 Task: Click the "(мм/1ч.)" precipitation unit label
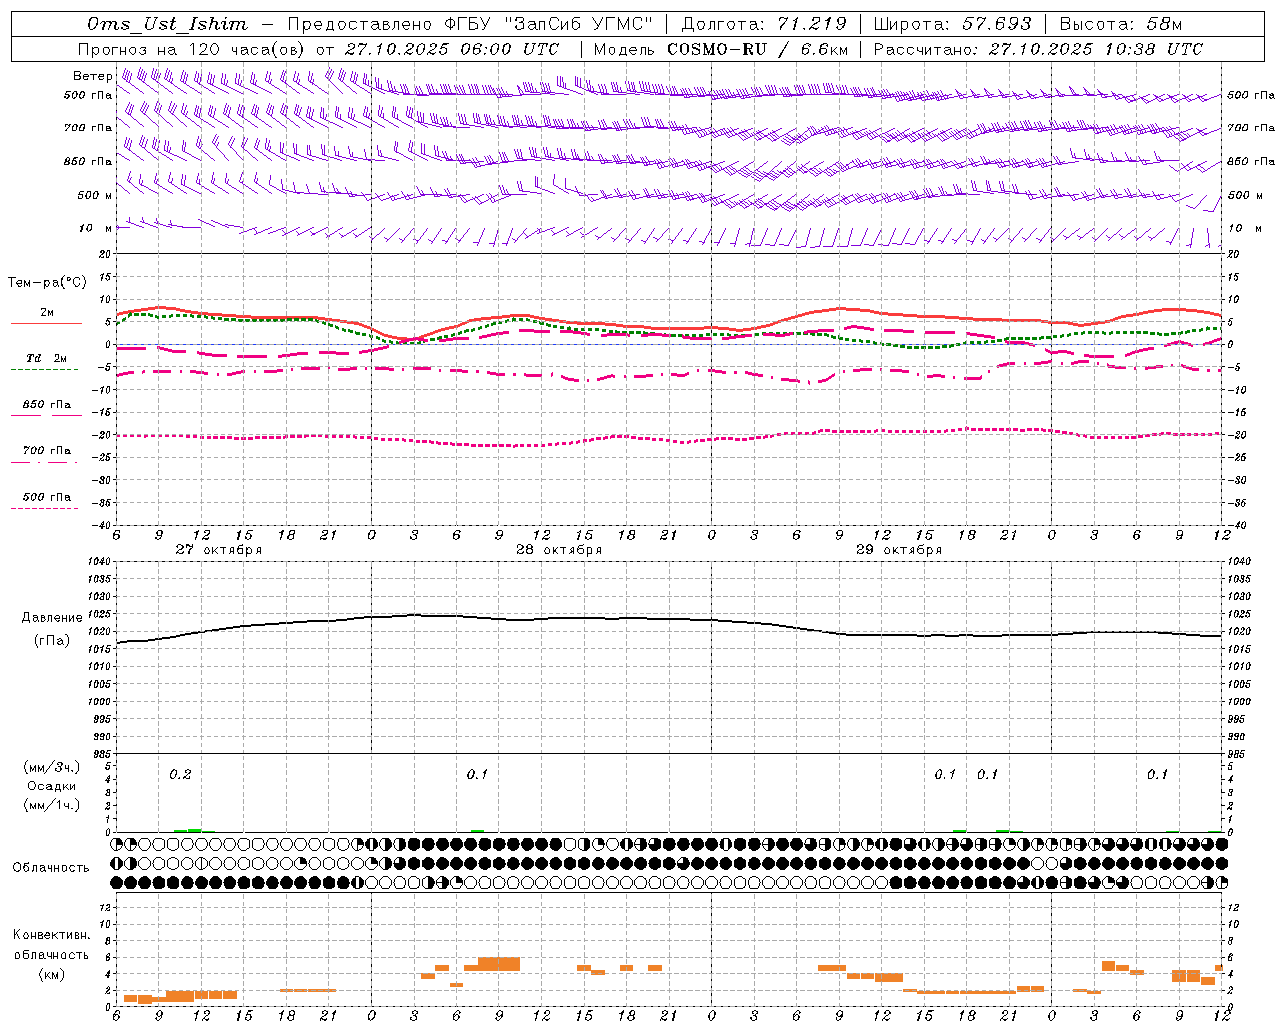(x=52, y=805)
